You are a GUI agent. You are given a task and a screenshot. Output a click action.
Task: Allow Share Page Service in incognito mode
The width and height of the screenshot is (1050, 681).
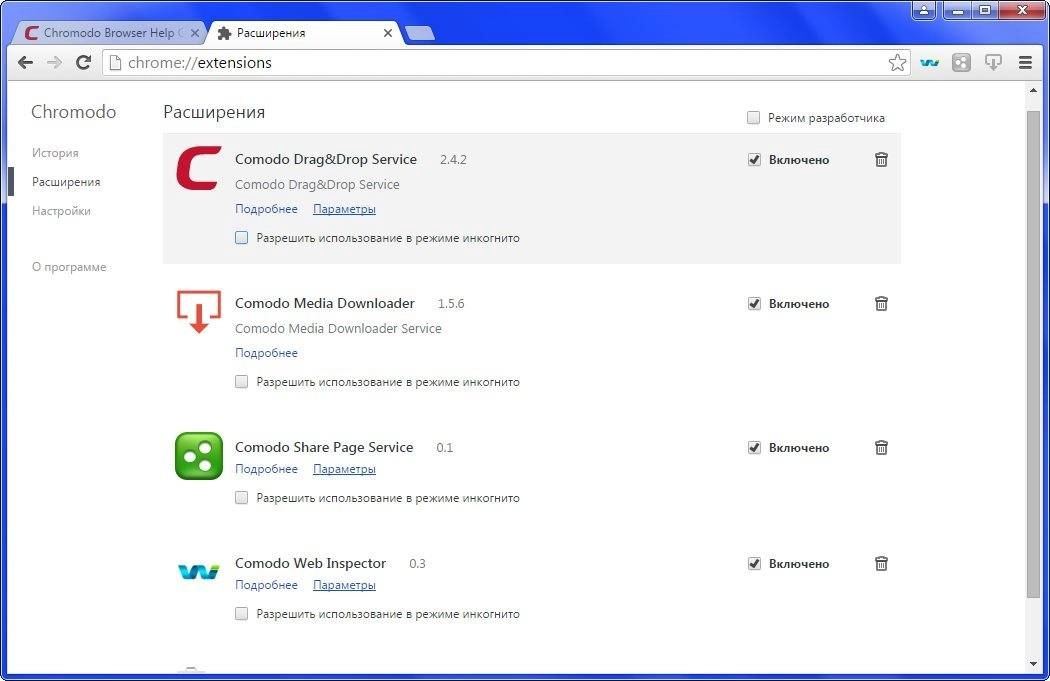242,498
